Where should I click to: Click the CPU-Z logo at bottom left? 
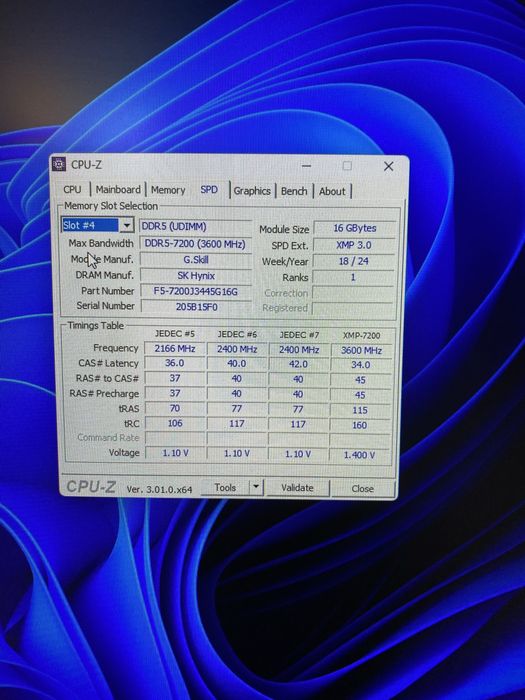coord(91,487)
